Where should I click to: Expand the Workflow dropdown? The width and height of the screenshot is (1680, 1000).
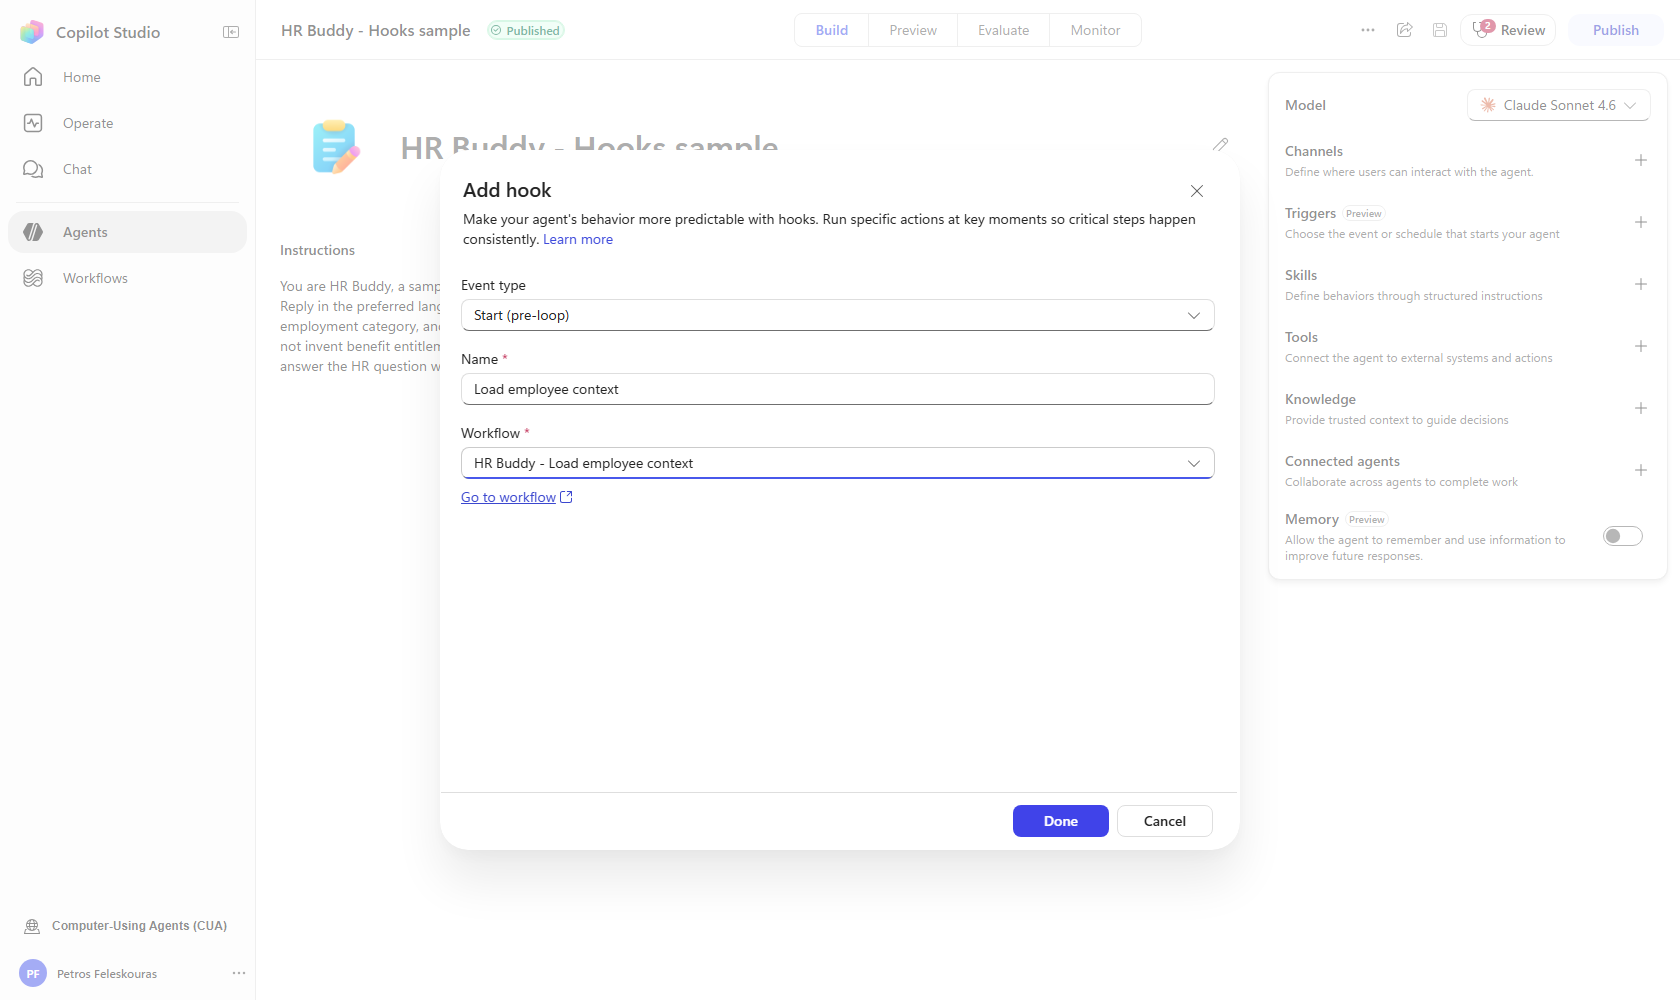[838, 463]
